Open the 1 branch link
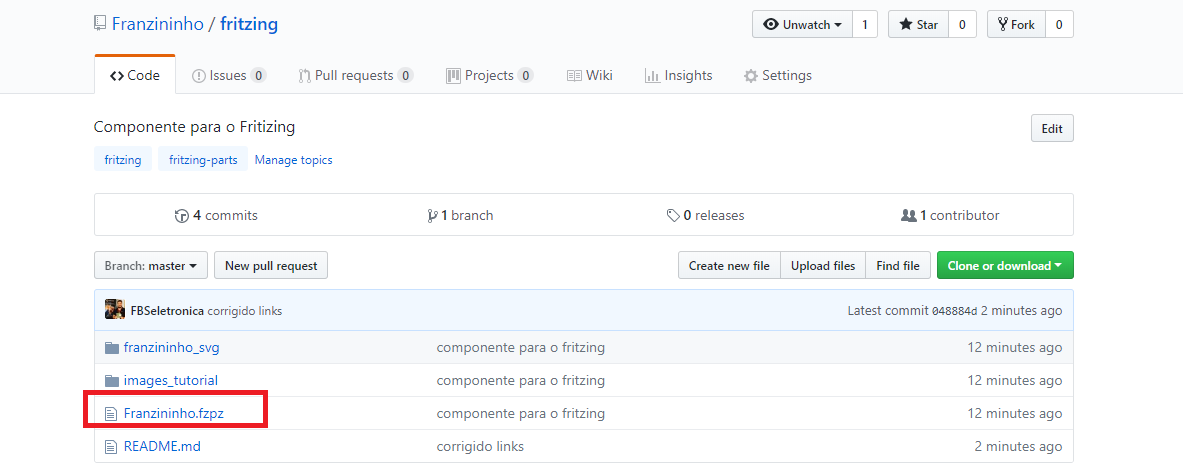Screen dimensions: 1183x471 (460, 215)
